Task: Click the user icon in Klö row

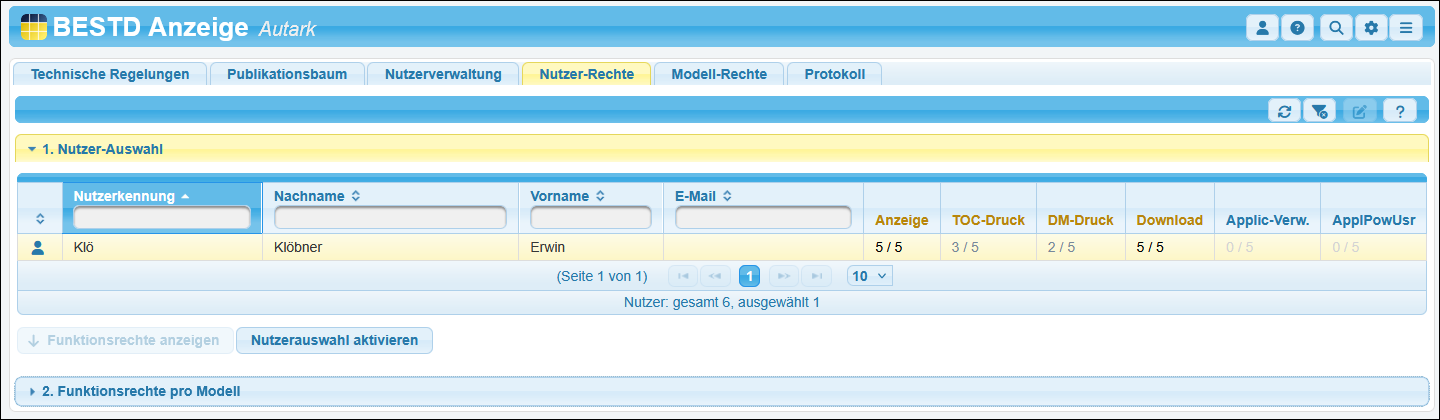Action: click(x=38, y=247)
